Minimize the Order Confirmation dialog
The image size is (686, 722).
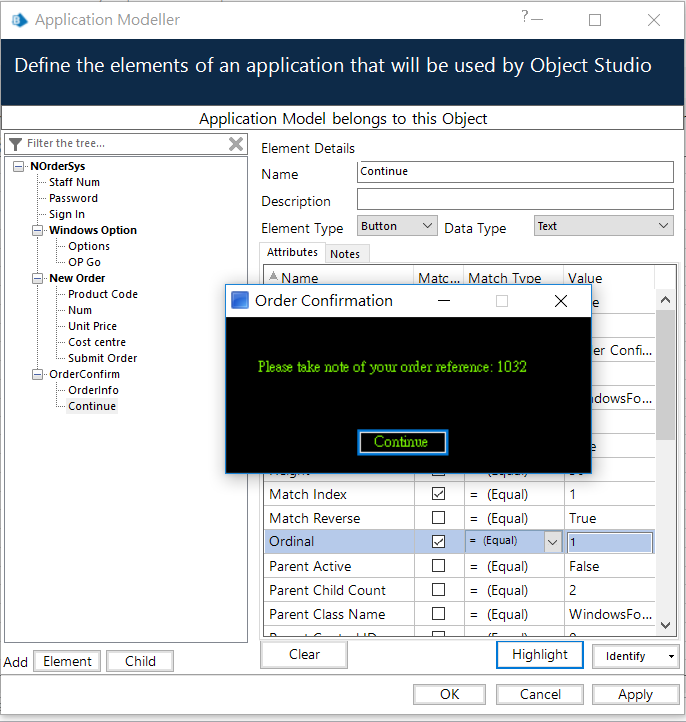[x=444, y=301]
